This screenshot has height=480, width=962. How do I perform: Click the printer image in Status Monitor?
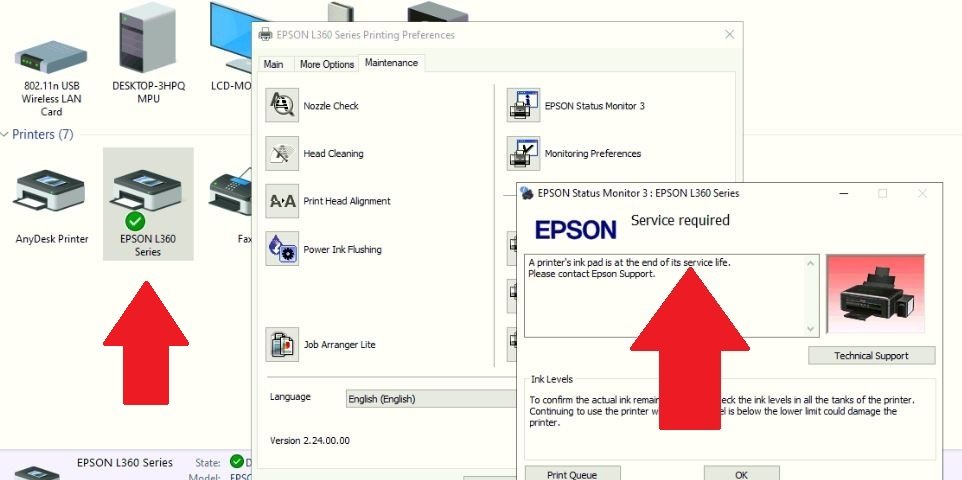pos(875,294)
